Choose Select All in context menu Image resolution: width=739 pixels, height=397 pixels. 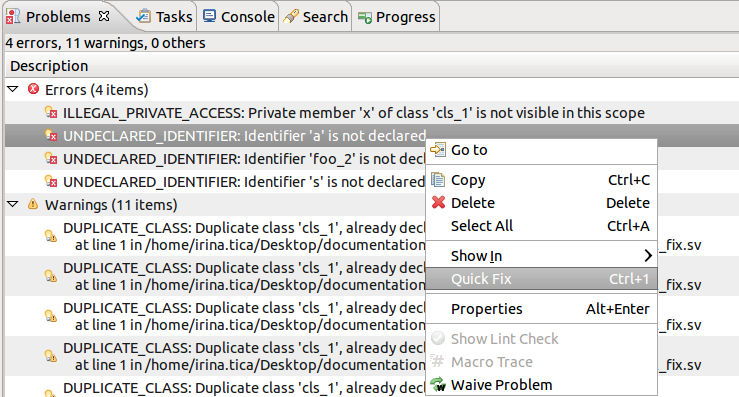tap(541, 226)
